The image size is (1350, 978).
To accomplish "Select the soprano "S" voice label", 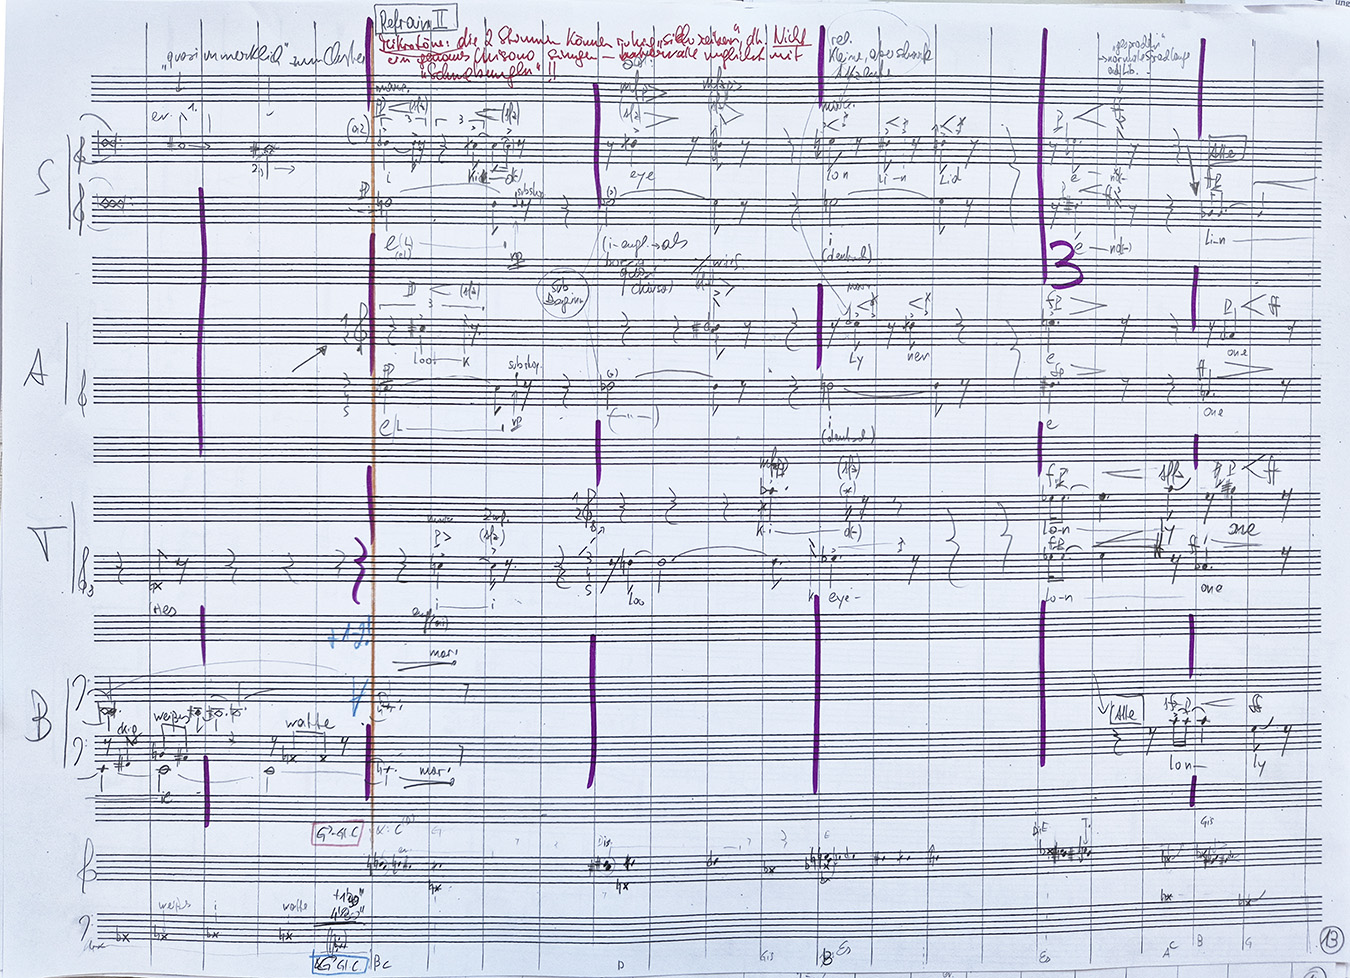I will 45,180.
